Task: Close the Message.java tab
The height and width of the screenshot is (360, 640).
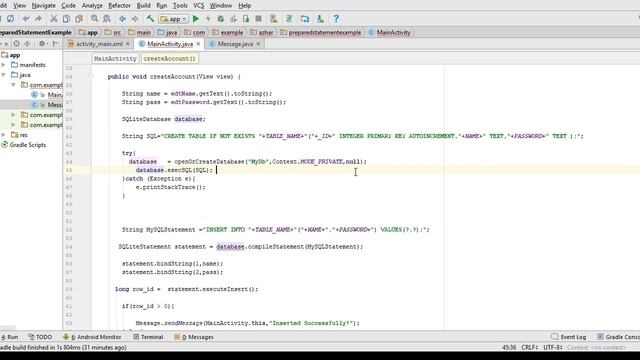Action: coord(258,44)
